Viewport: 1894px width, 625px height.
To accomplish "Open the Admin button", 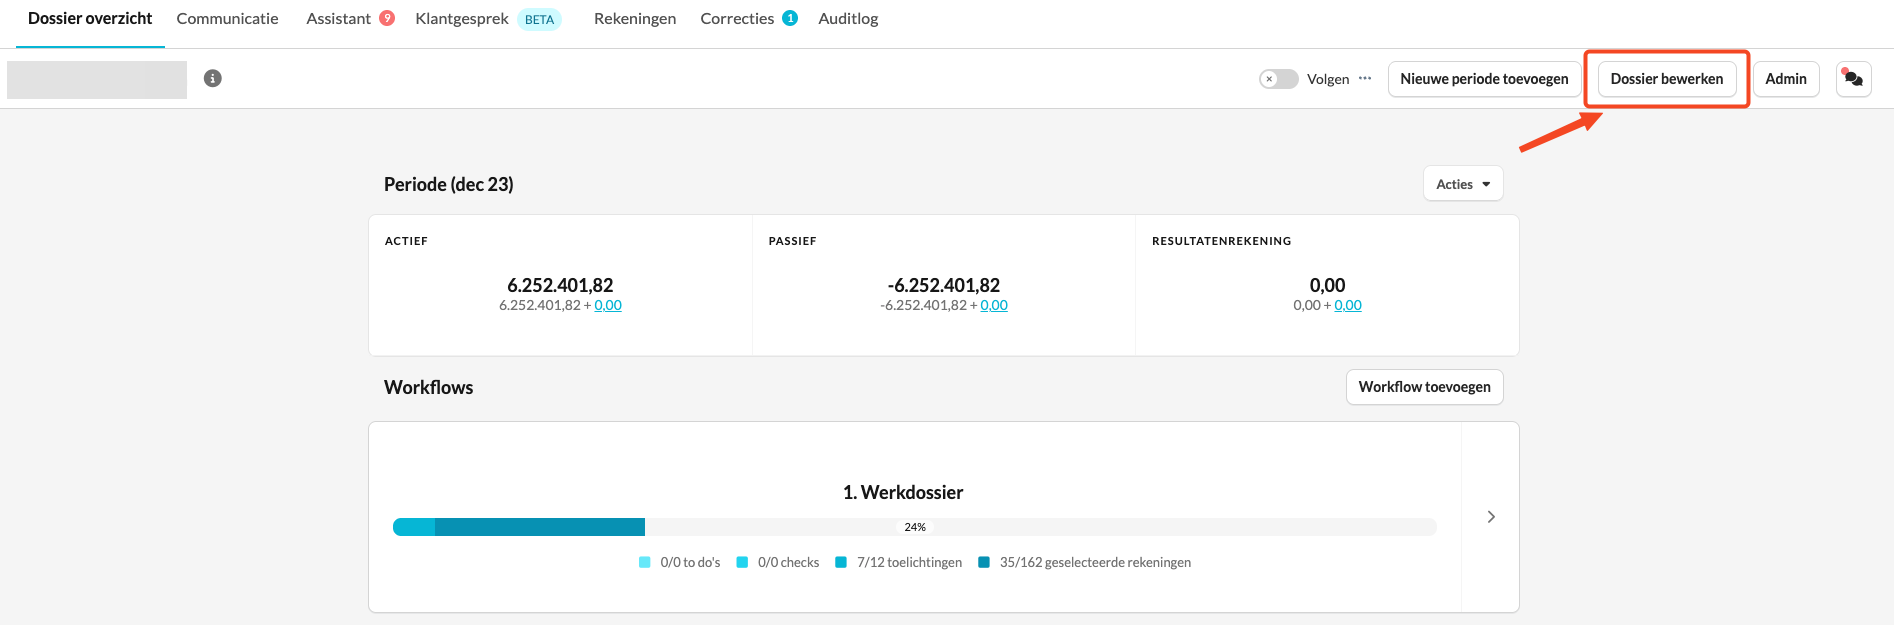I will [x=1785, y=79].
